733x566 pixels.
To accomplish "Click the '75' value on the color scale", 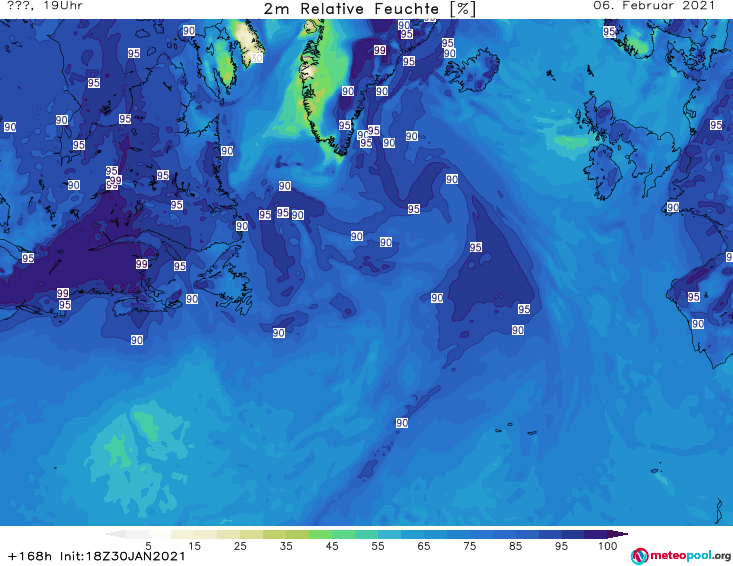I will [469, 546].
